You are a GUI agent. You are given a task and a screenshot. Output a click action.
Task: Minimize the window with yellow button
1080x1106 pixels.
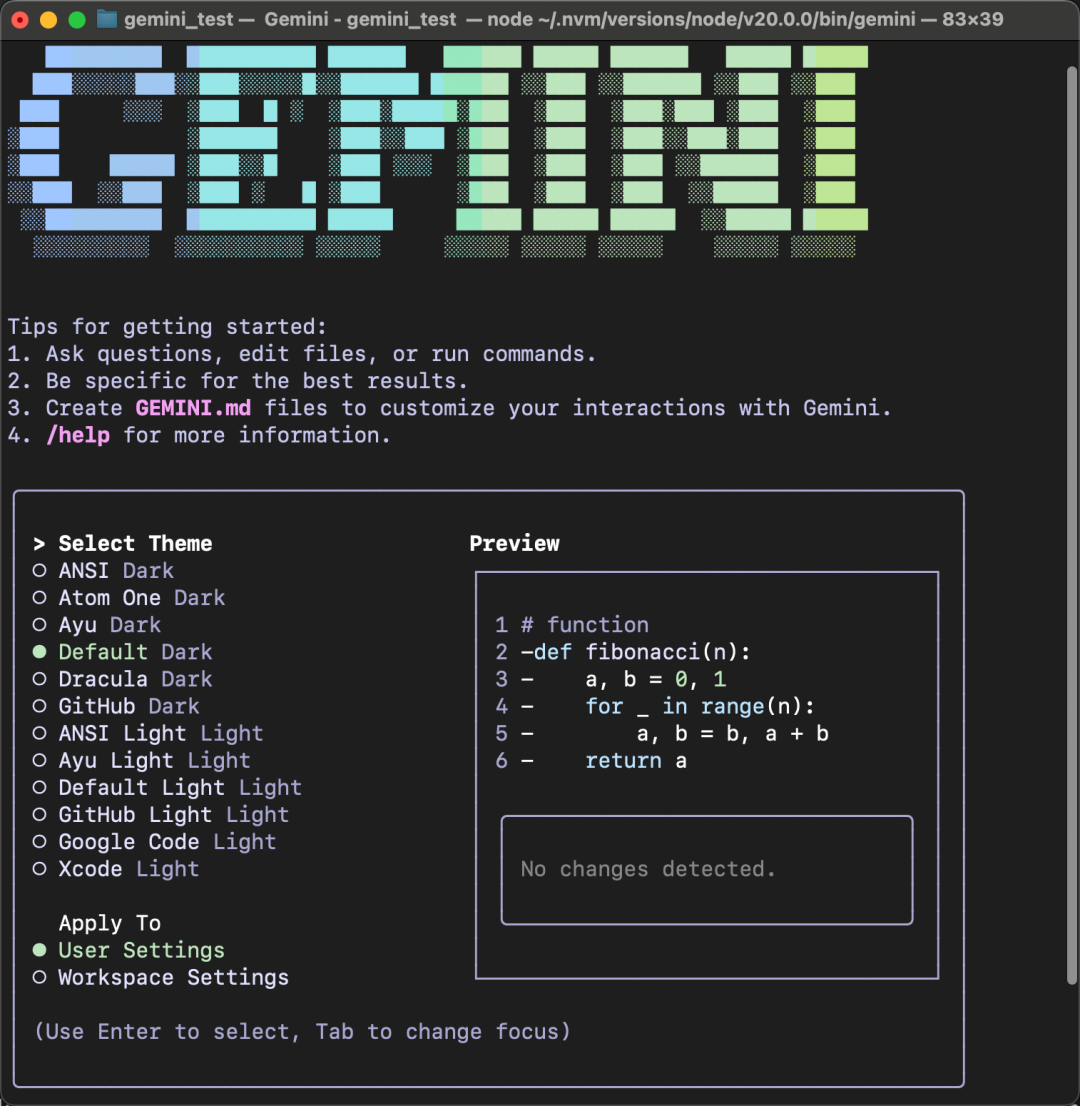[49, 20]
